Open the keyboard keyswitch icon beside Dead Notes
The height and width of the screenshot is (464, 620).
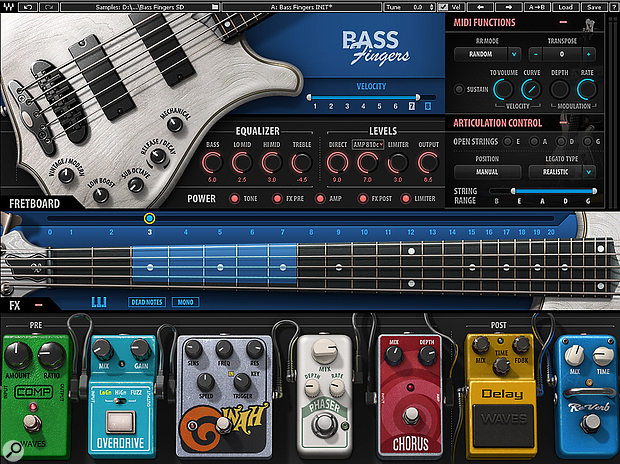(x=98, y=302)
